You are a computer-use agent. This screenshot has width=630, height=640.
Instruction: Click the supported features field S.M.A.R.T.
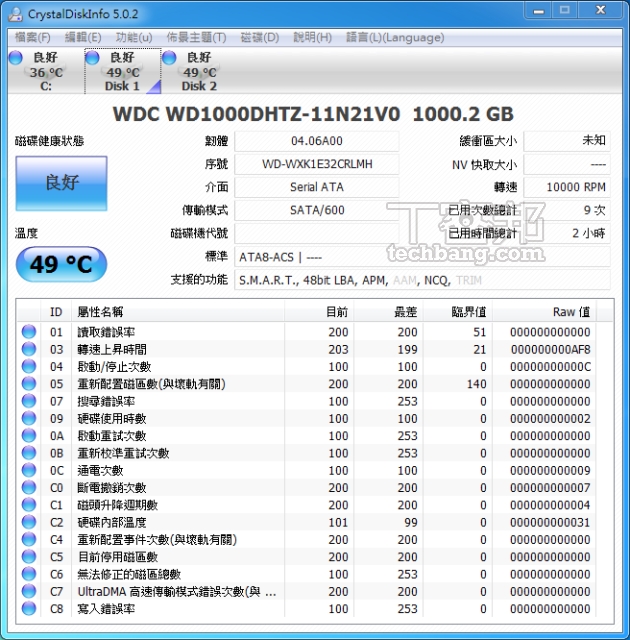point(422,280)
